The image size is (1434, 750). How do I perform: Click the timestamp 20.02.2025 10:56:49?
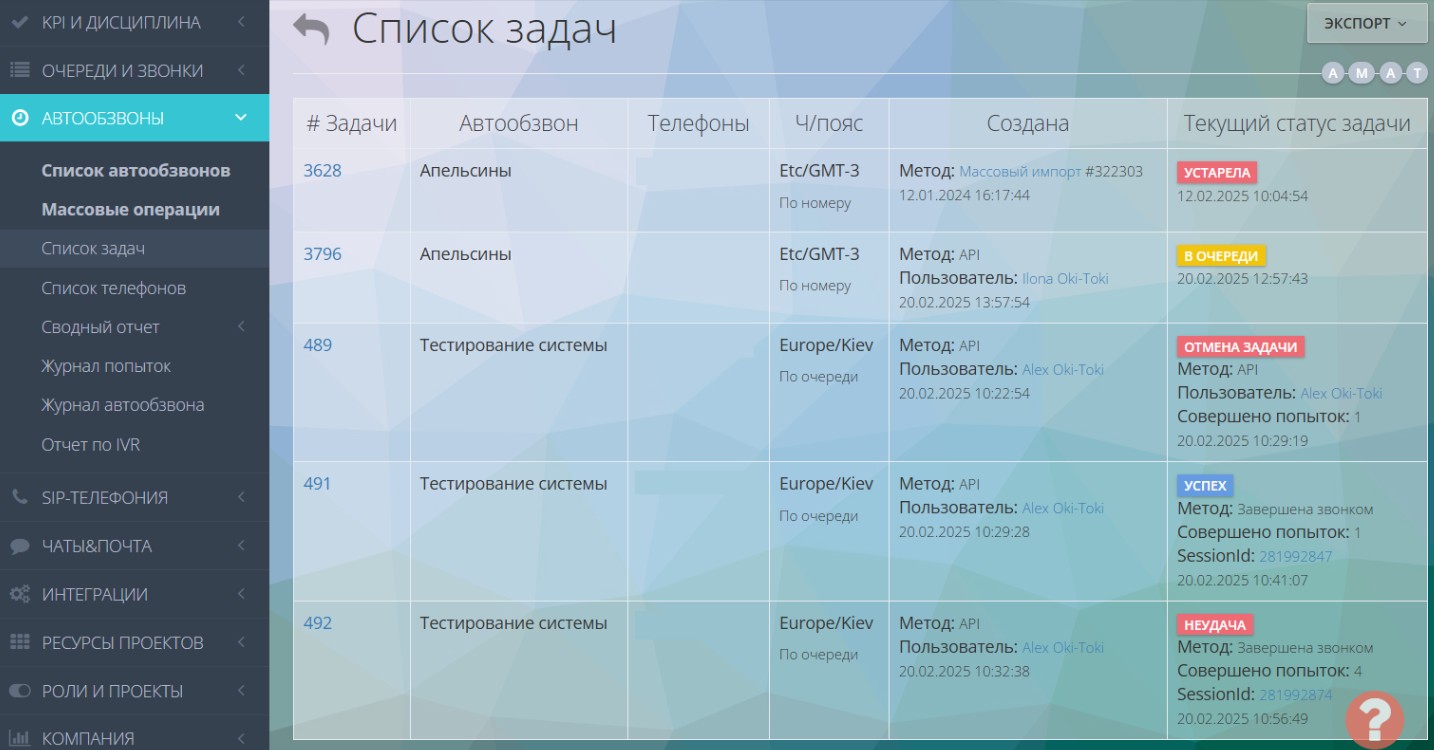(x=1242, y=718)
